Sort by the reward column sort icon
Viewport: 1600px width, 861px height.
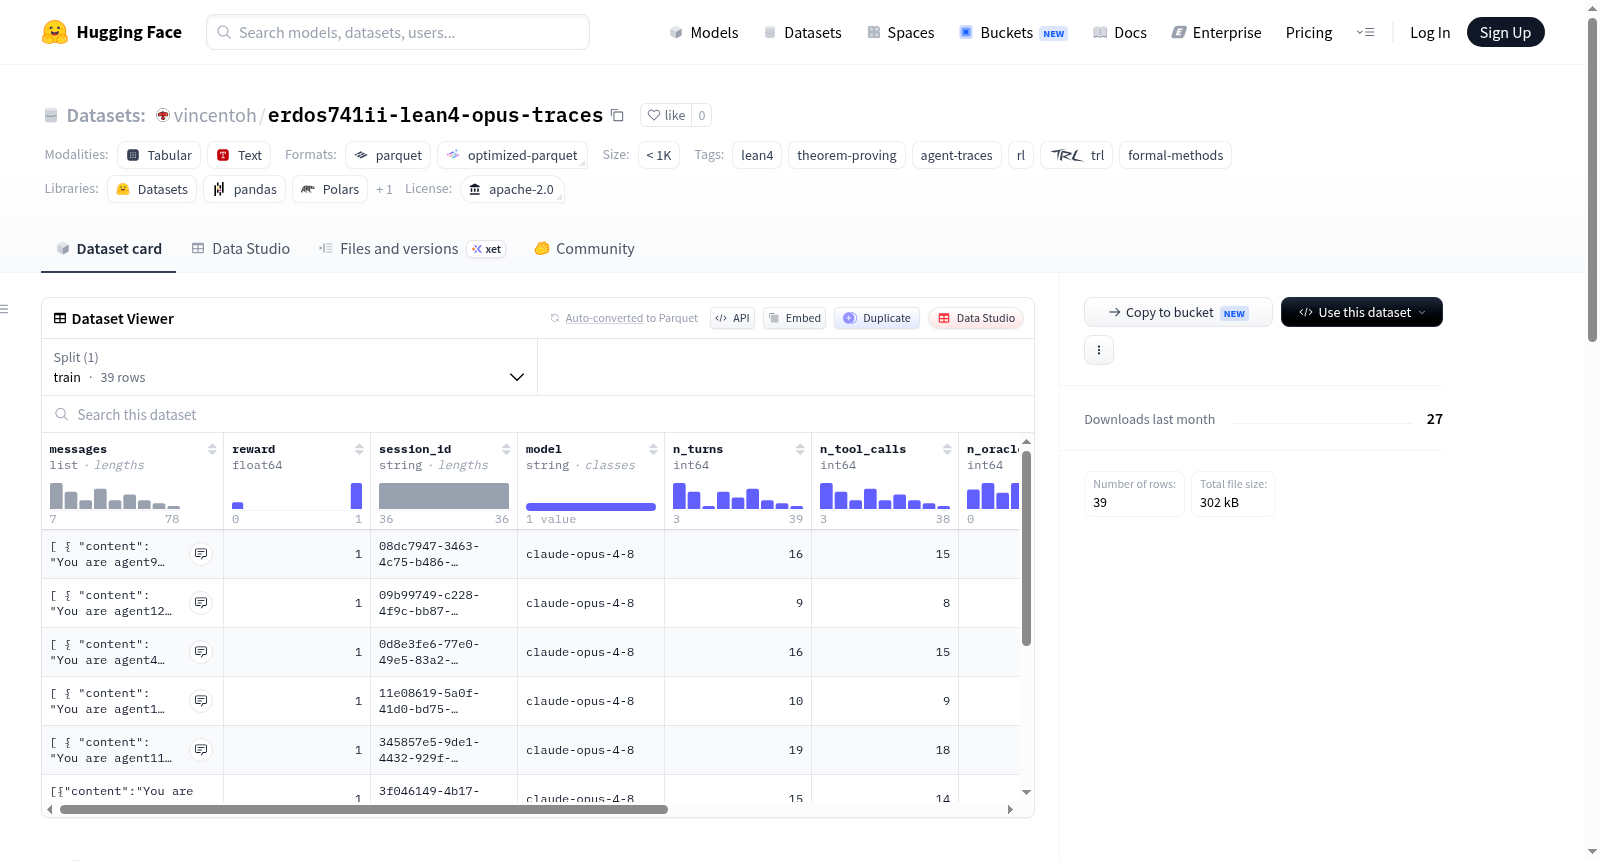(x=359, y=449)
